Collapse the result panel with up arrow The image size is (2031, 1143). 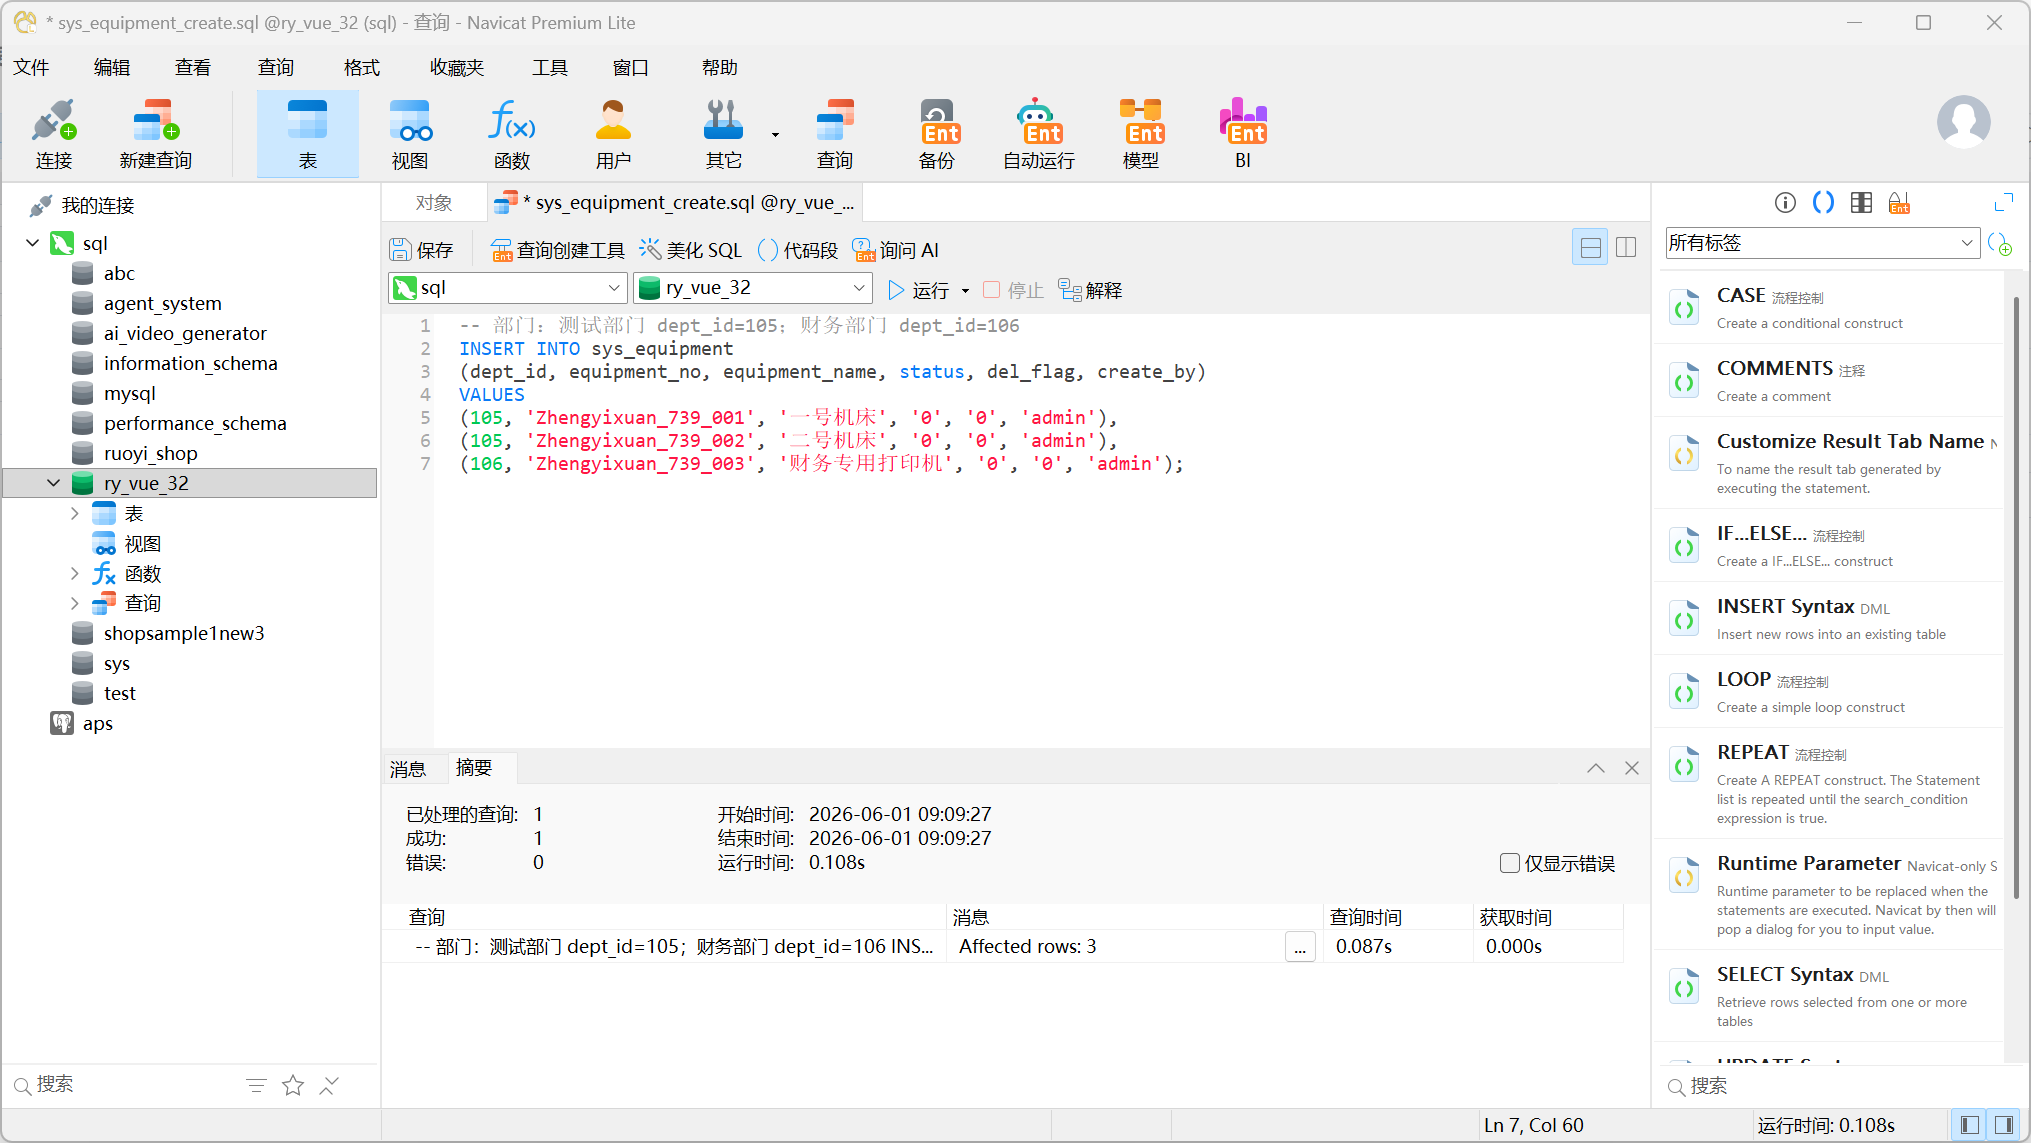[1596, 768]
